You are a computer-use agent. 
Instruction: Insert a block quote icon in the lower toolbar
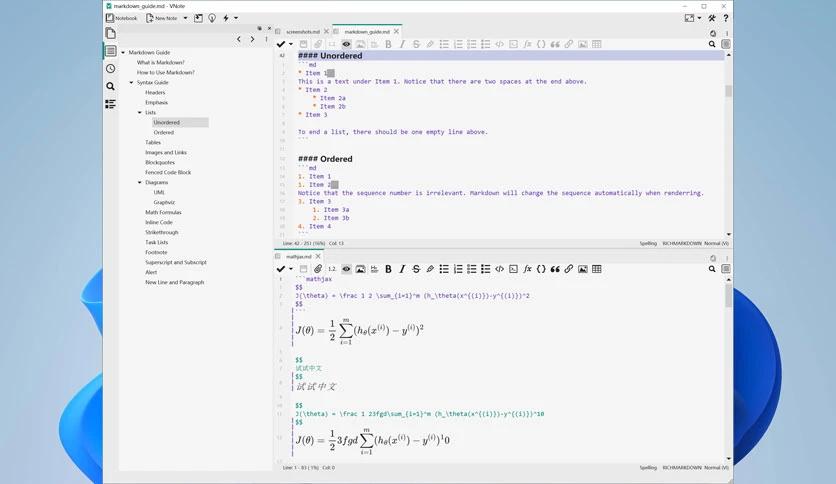555,269
